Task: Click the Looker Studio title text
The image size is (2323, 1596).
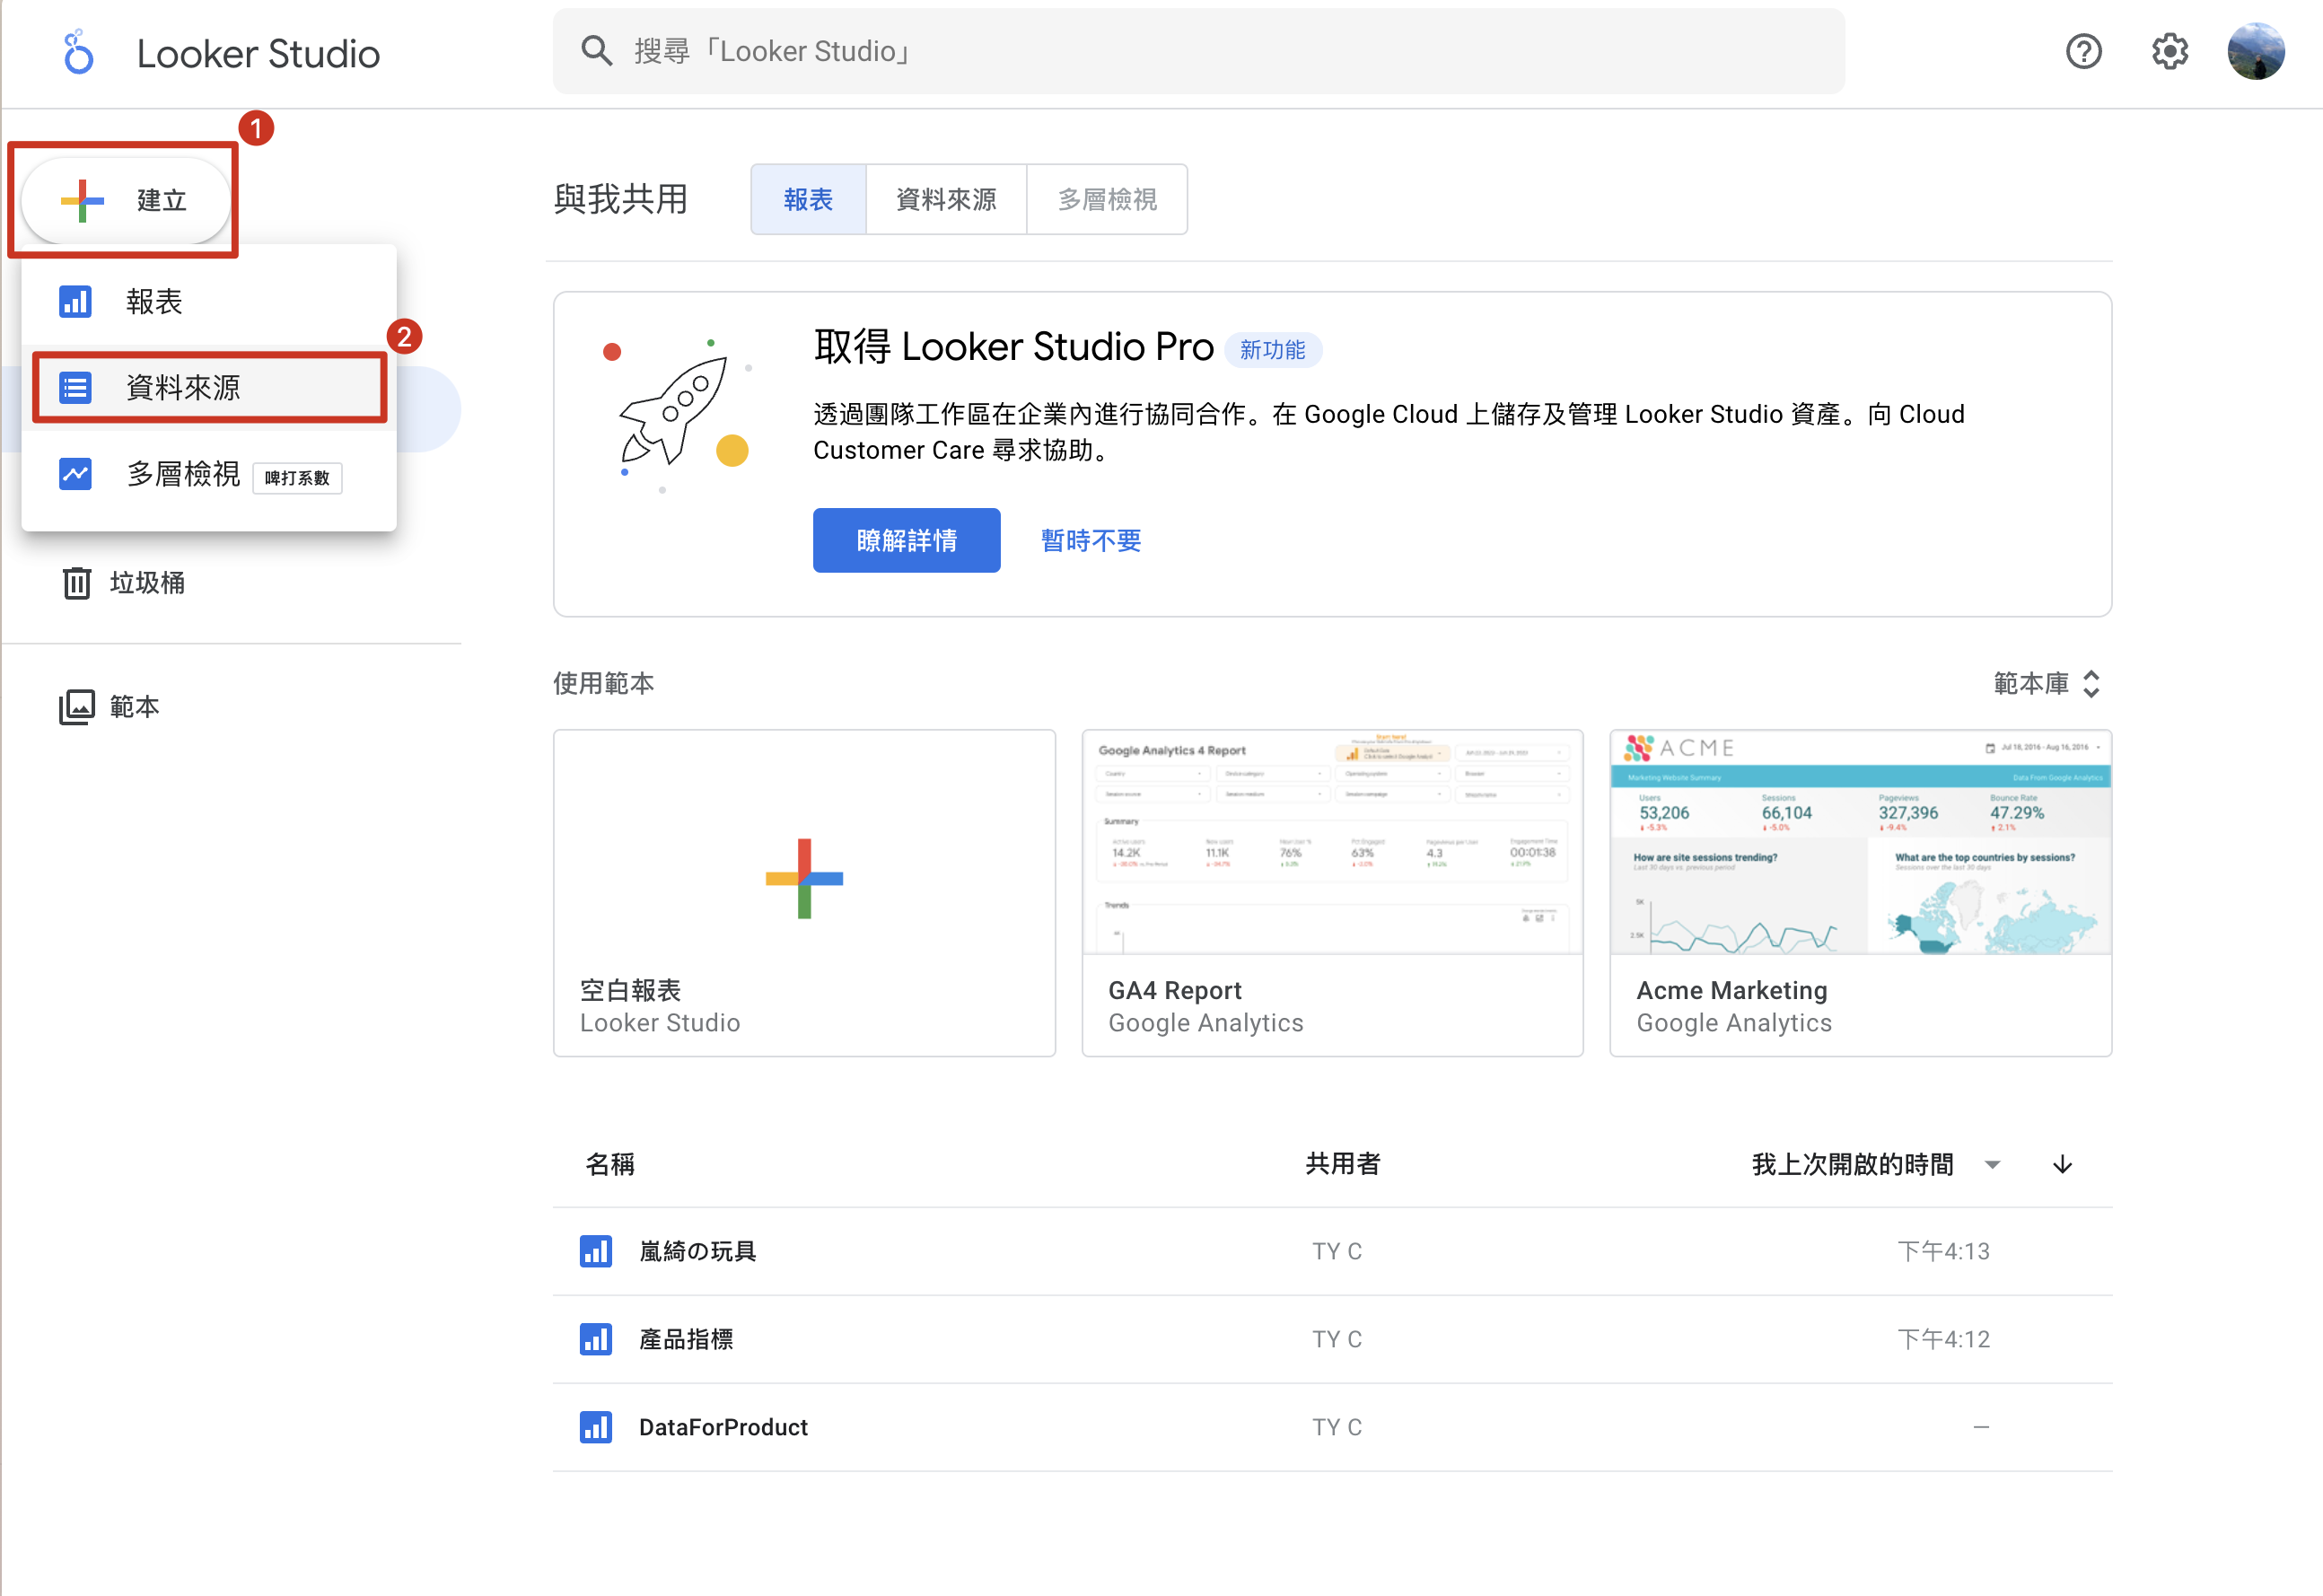Action: [258, 54]
